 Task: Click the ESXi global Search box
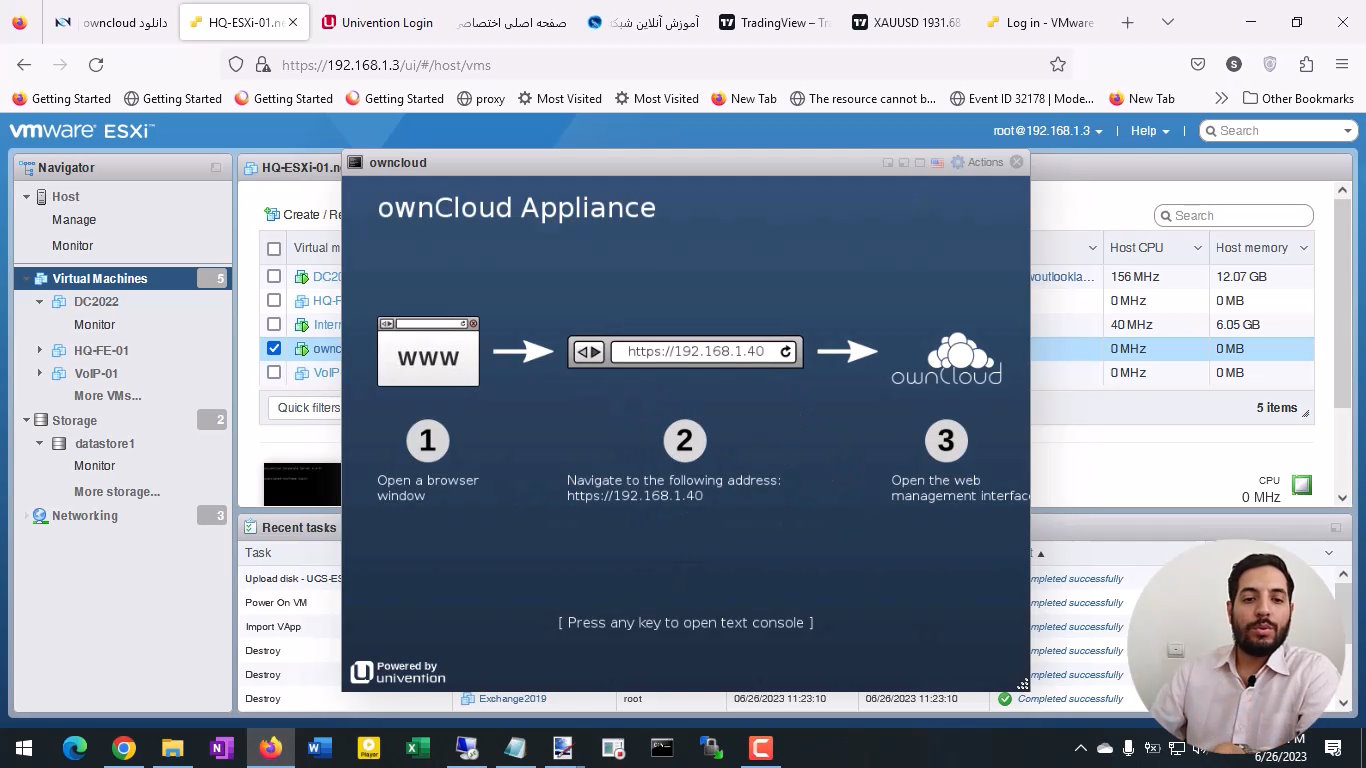(x=1278, y=131)
